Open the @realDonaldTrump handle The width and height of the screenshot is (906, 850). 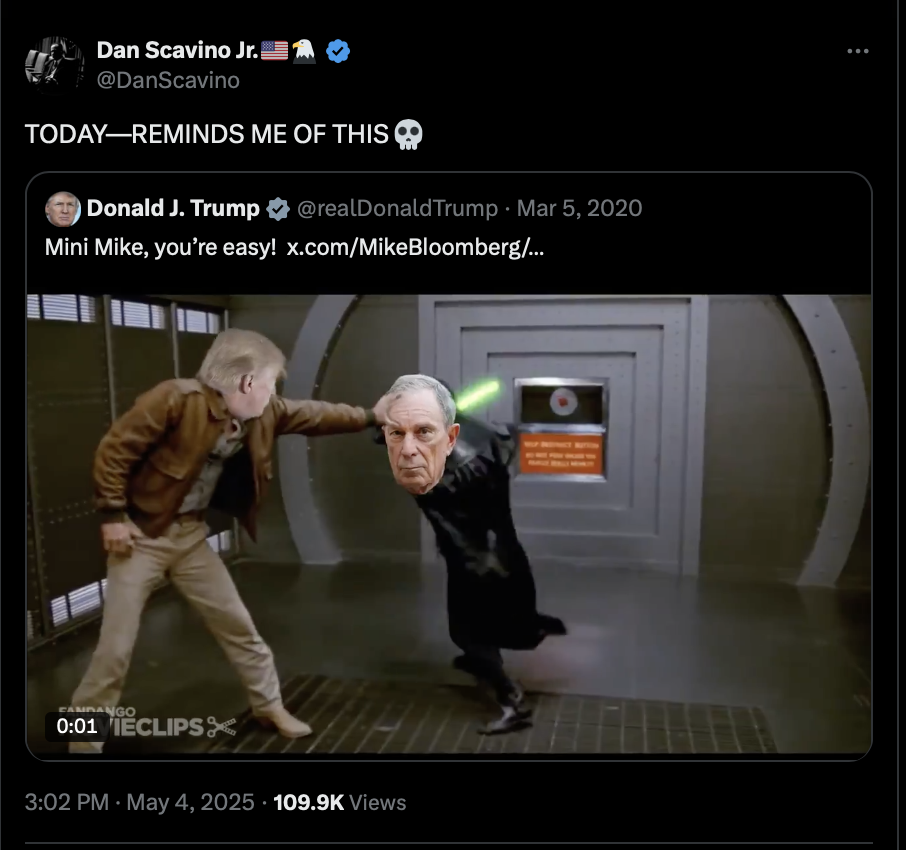coord(397,208)
